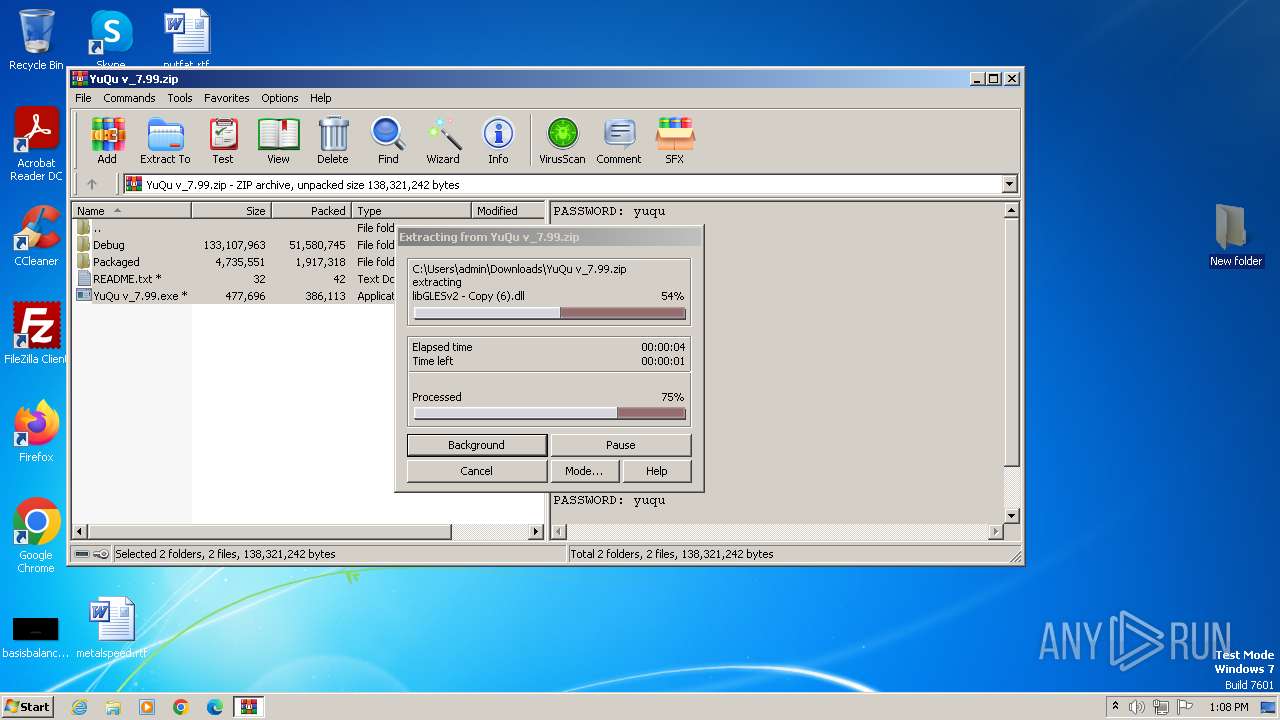Screen dimensions: 1280x720
Task: Click WinRAR taskbar button
Action: point(248,707)
